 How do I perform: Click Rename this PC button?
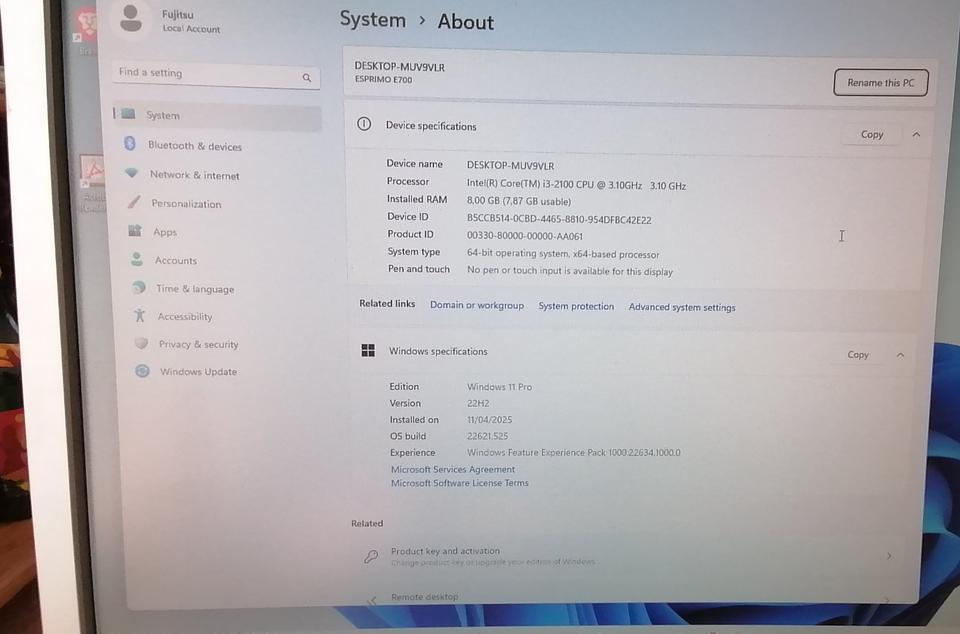[880, 83]
